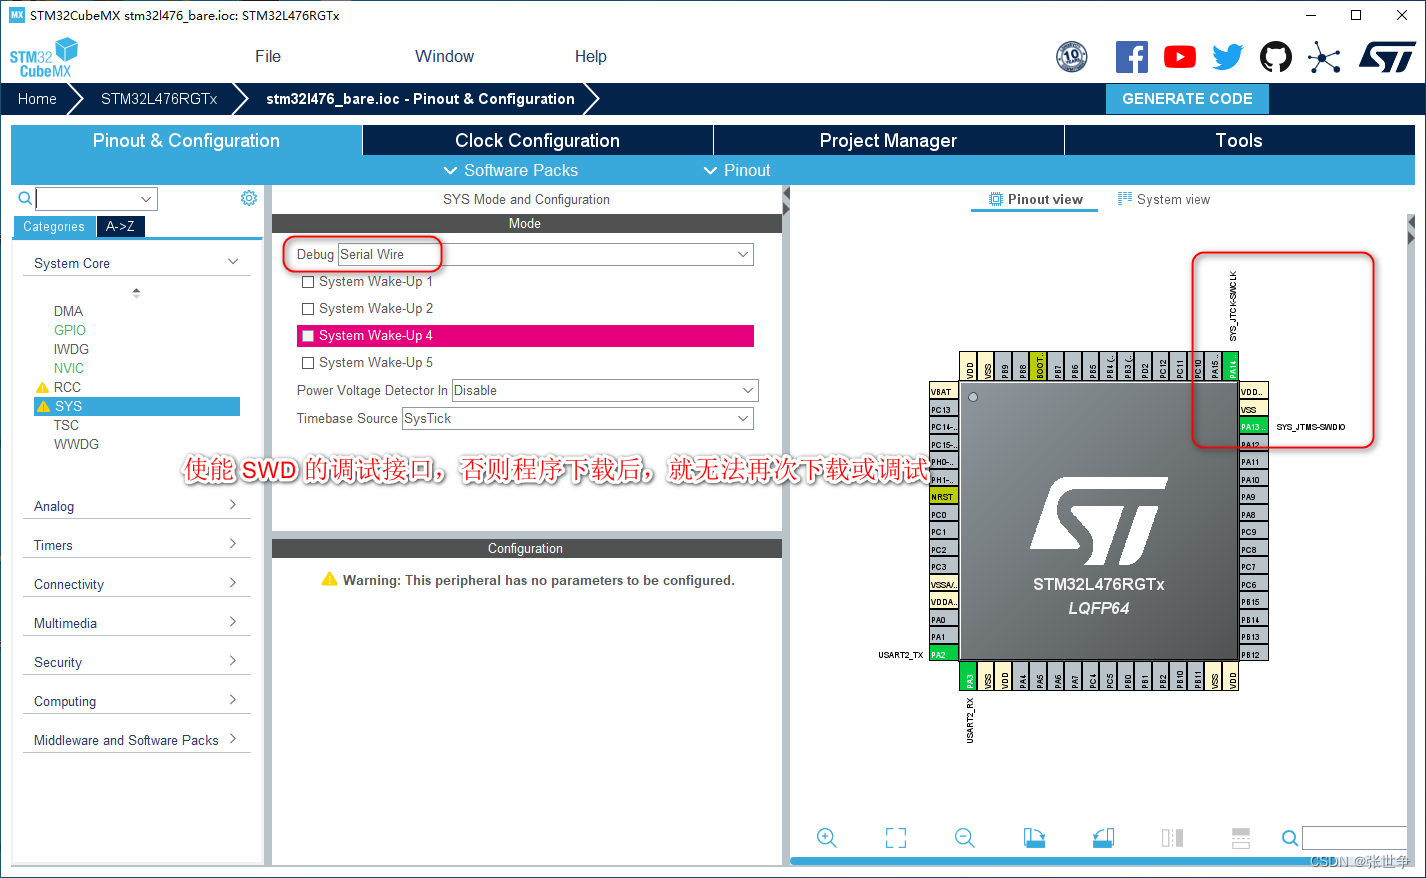
Task: Rotate the chip clockwise
Action: [1034, 838]
